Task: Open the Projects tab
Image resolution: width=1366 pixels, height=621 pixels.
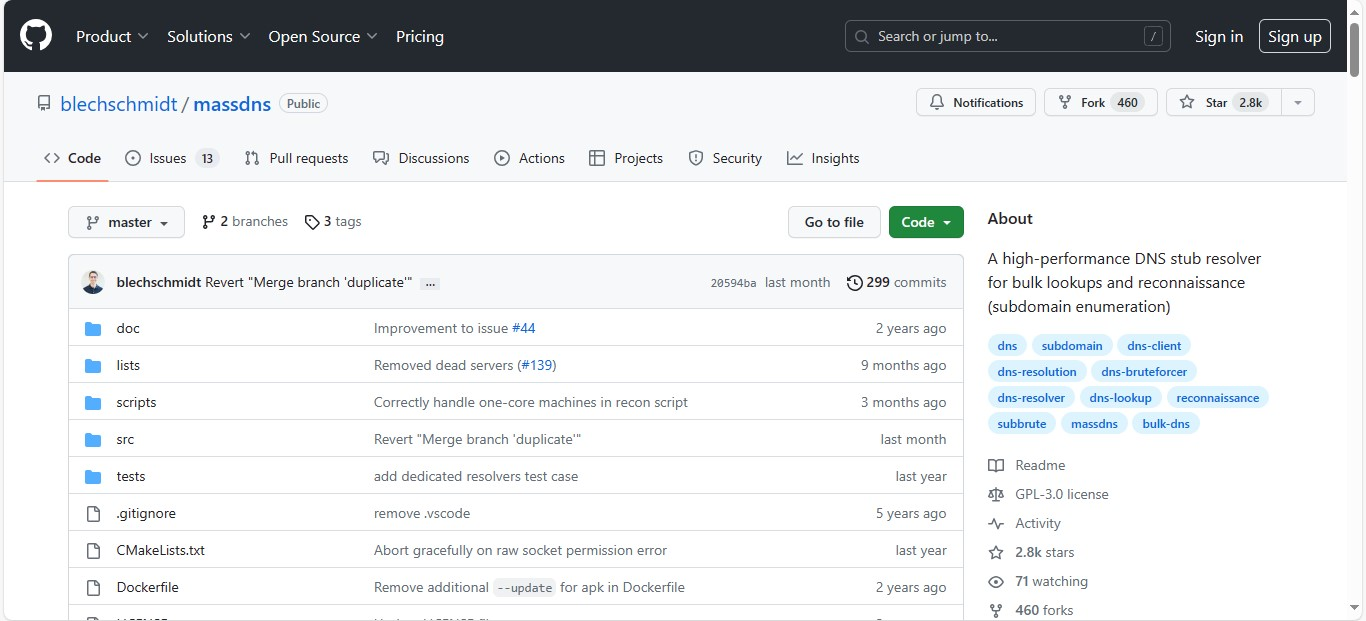Action: point(626,158)
